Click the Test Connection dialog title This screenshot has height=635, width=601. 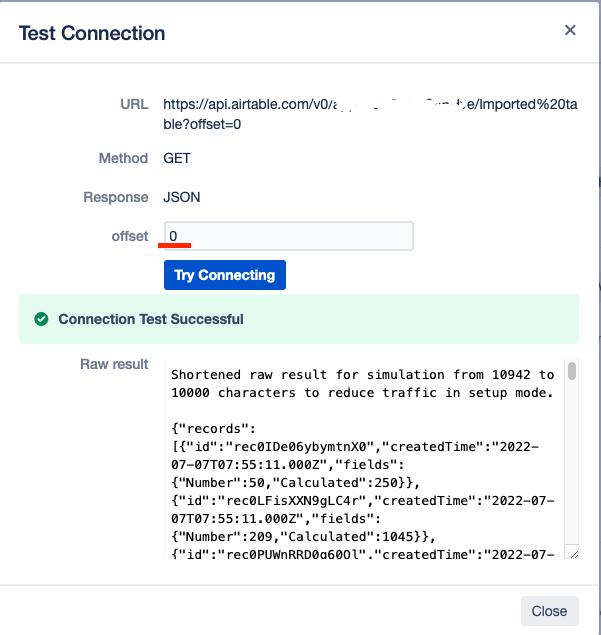(92, 33)
